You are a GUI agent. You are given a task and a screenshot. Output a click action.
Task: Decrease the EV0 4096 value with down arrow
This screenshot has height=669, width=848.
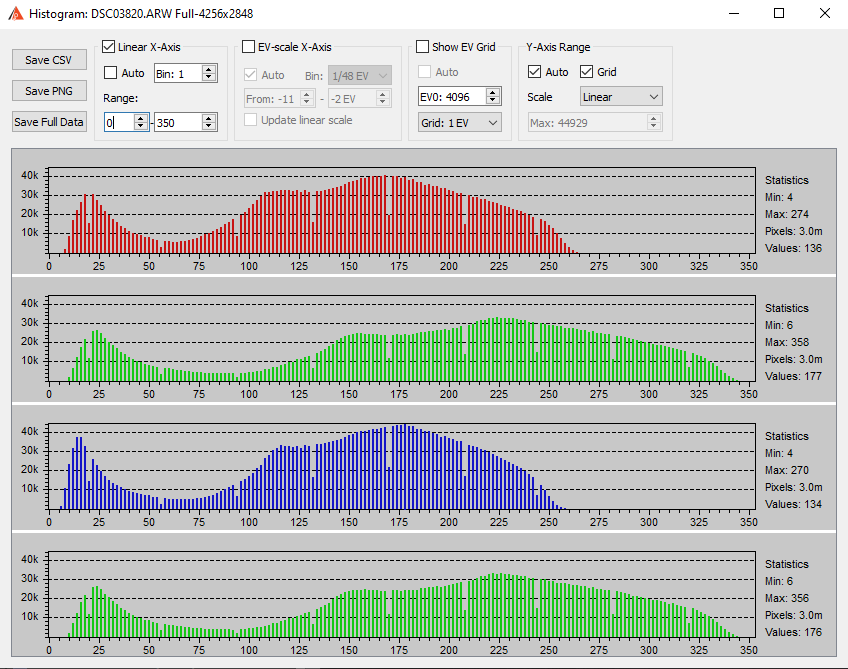click(493, 101)
